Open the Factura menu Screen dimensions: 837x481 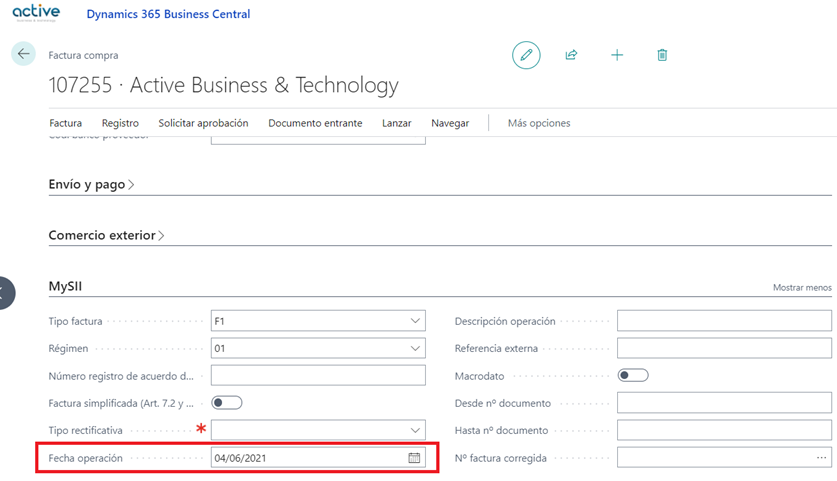coord(66,123)
